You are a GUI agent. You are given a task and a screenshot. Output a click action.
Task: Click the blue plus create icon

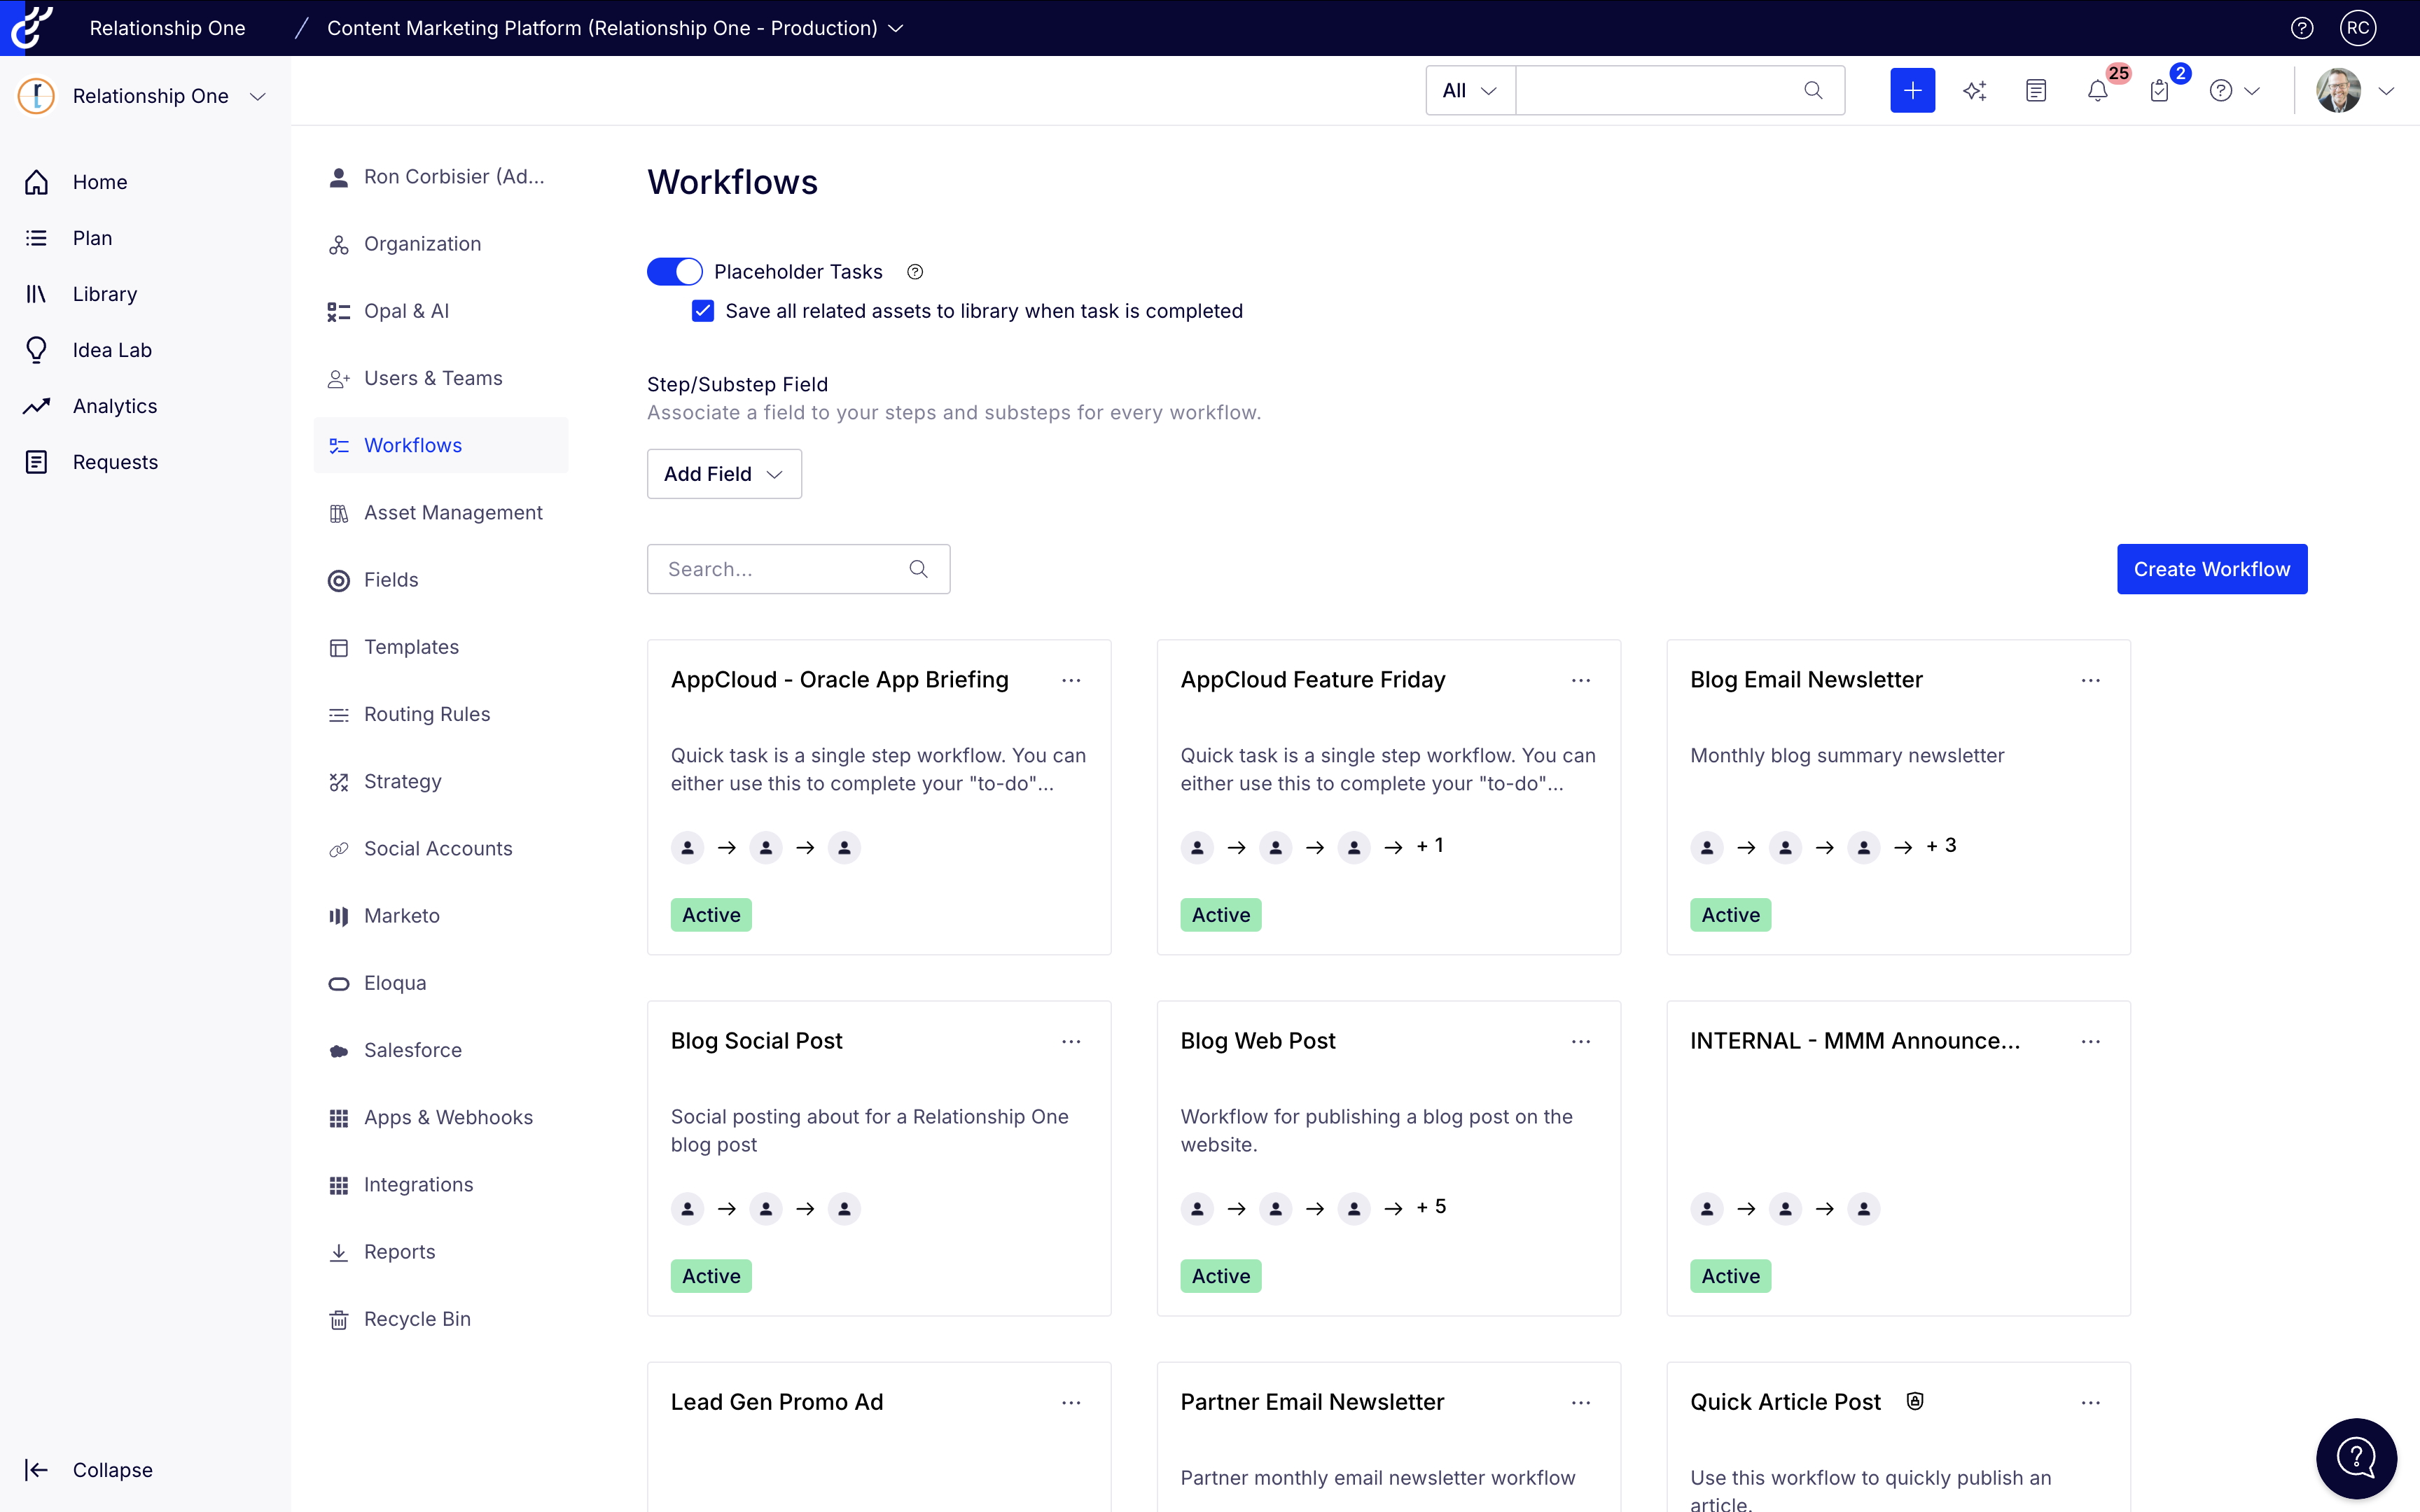click(1912, 90)
